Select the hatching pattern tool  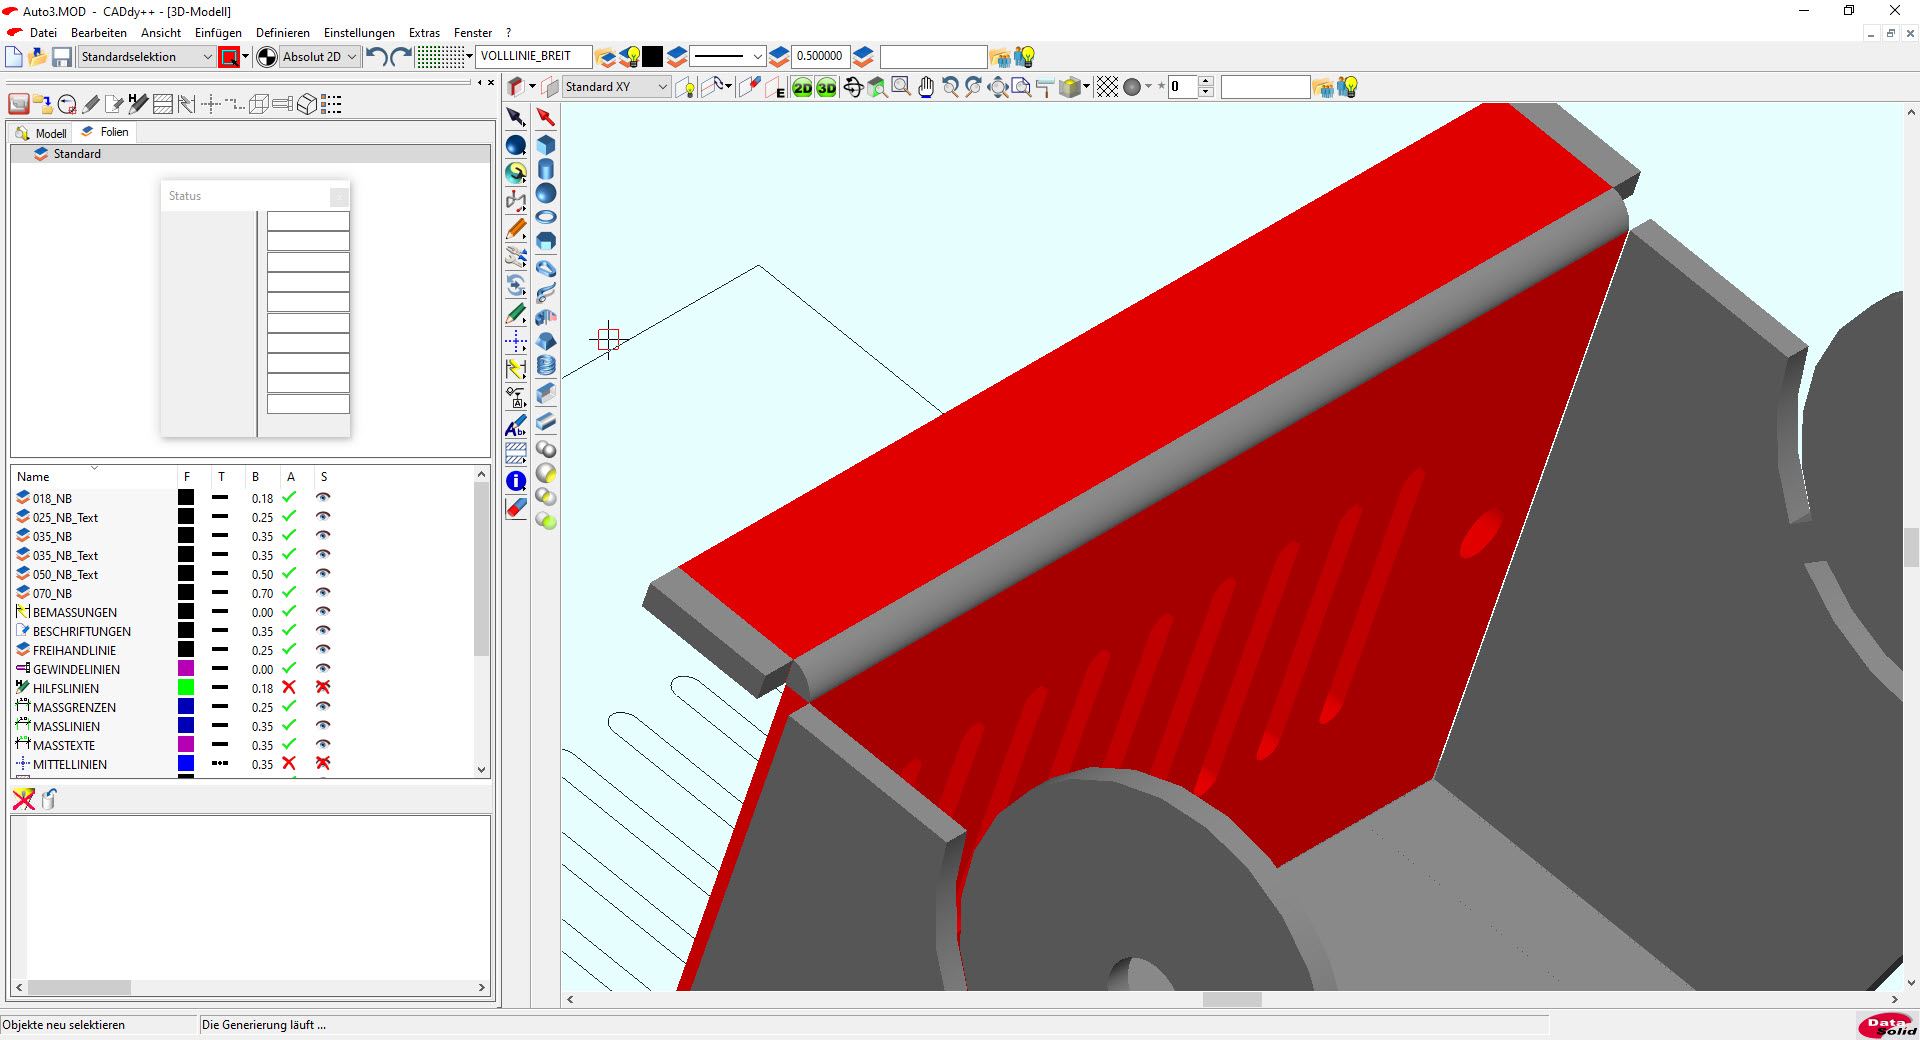point(516,452)
